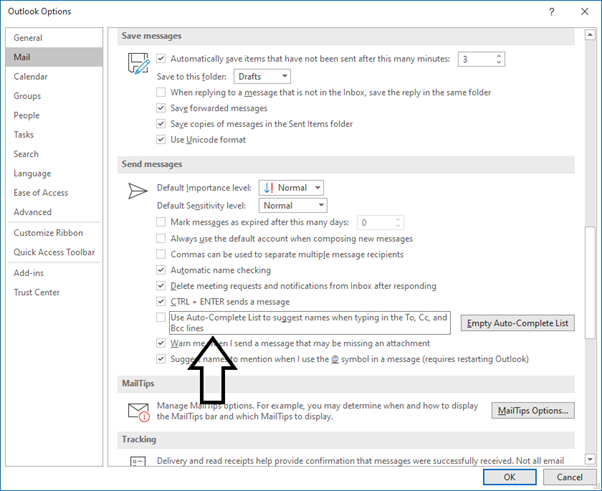Open the Add-ins category
Screen dimensions: 602x491
pos(54,273)
